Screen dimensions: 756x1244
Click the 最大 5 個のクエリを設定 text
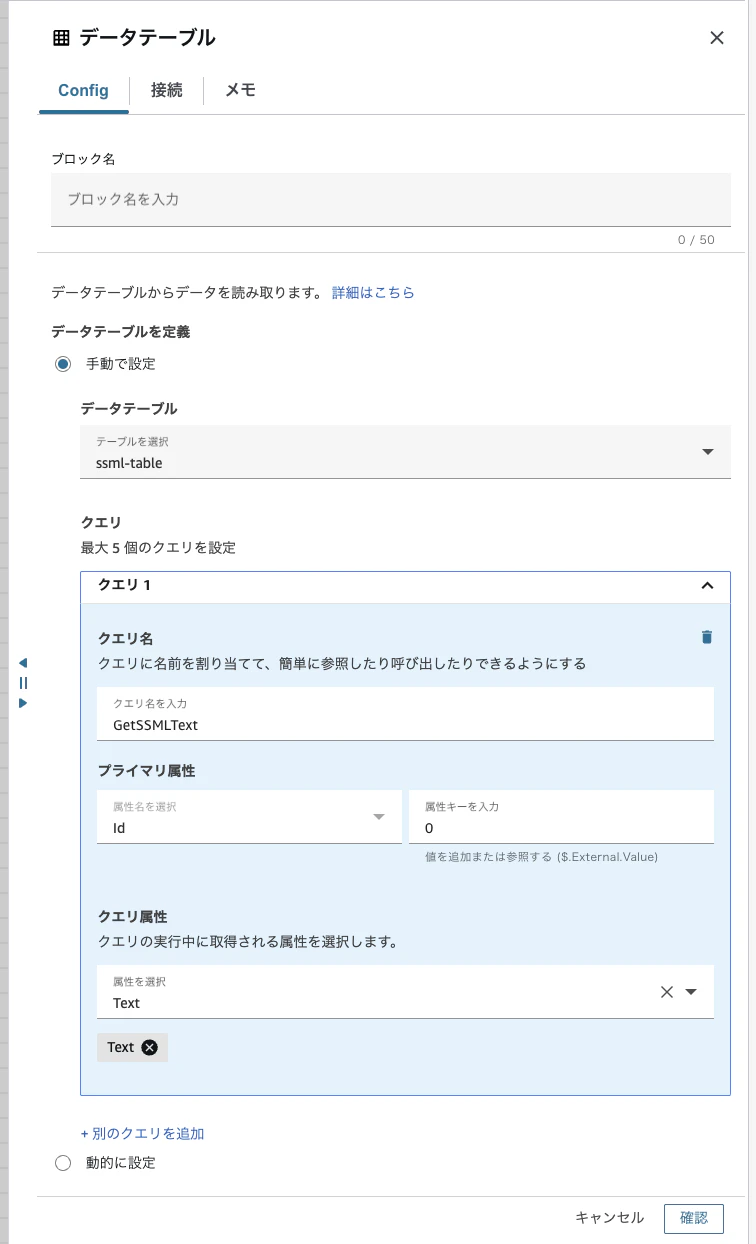click(158, 548)
